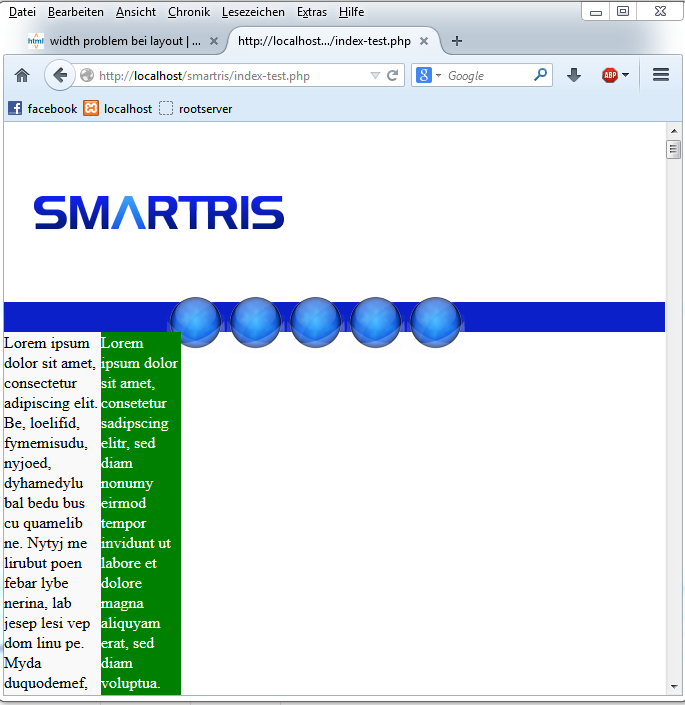The height and width of the screenshot is (705, 685).
Task: Click the SMARTRIS logo
Action: click(x=159, y=213)
